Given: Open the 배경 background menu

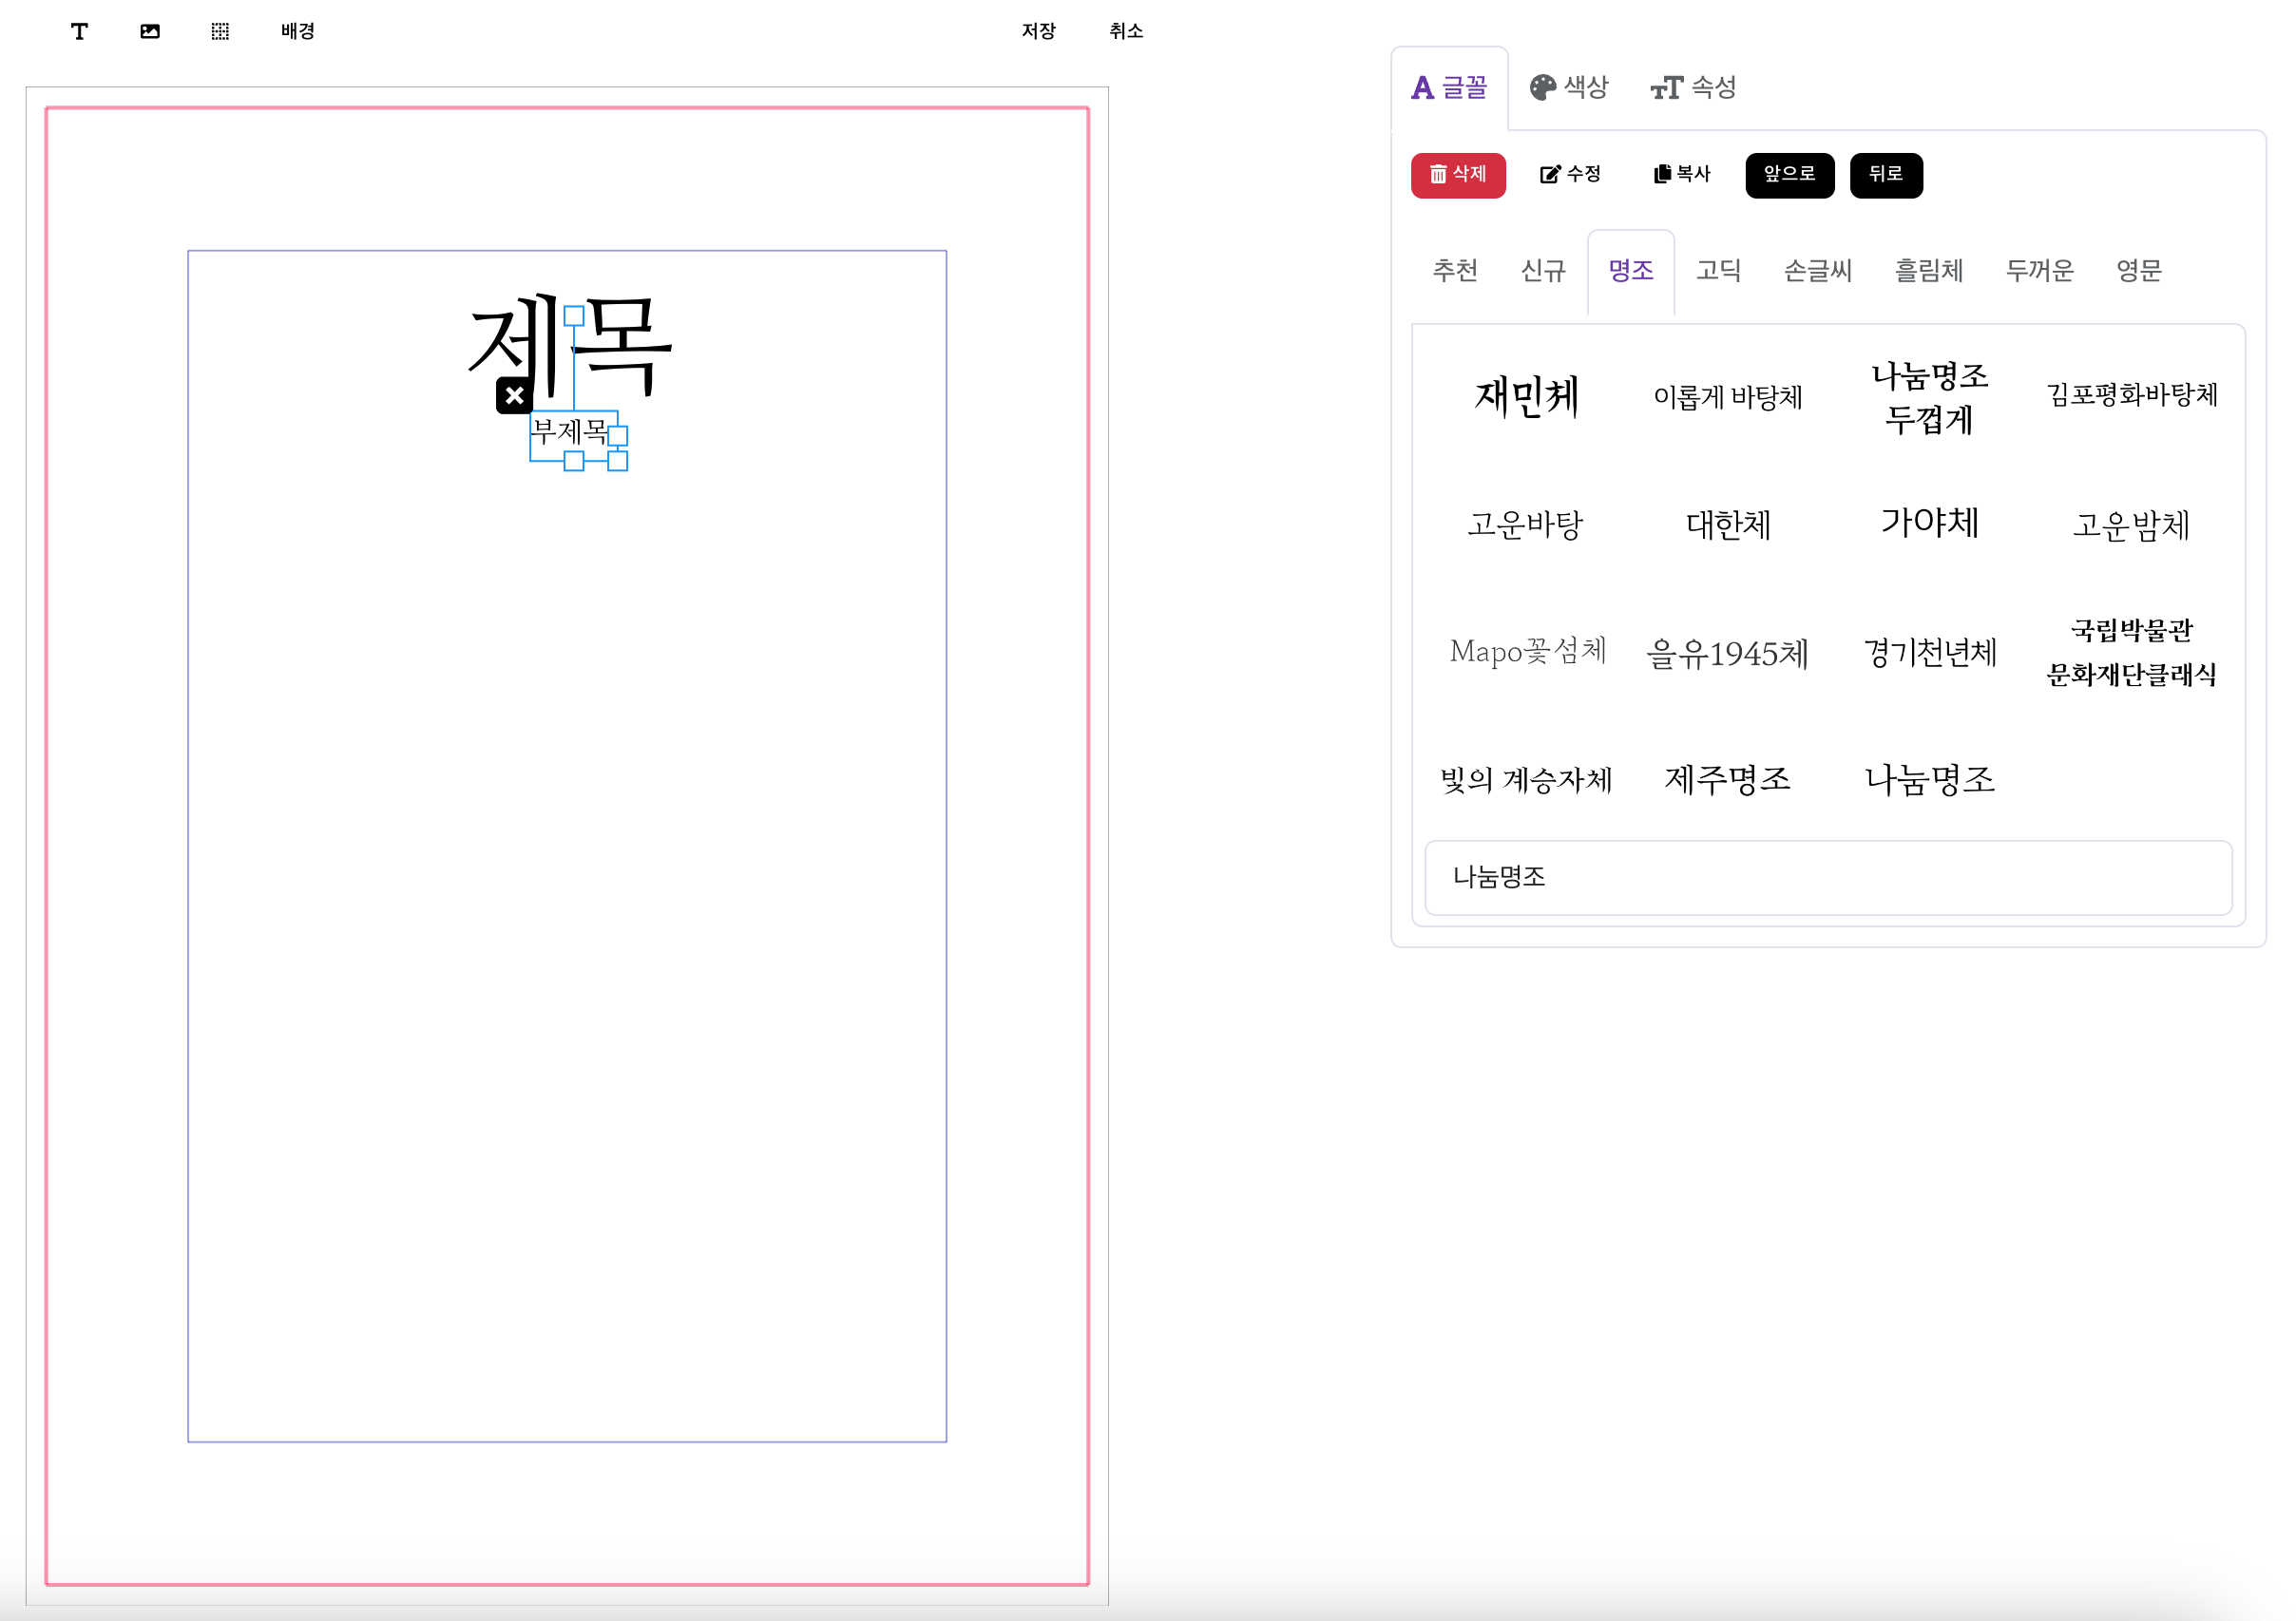Looking at the screenshot, I should click(297, 31).
